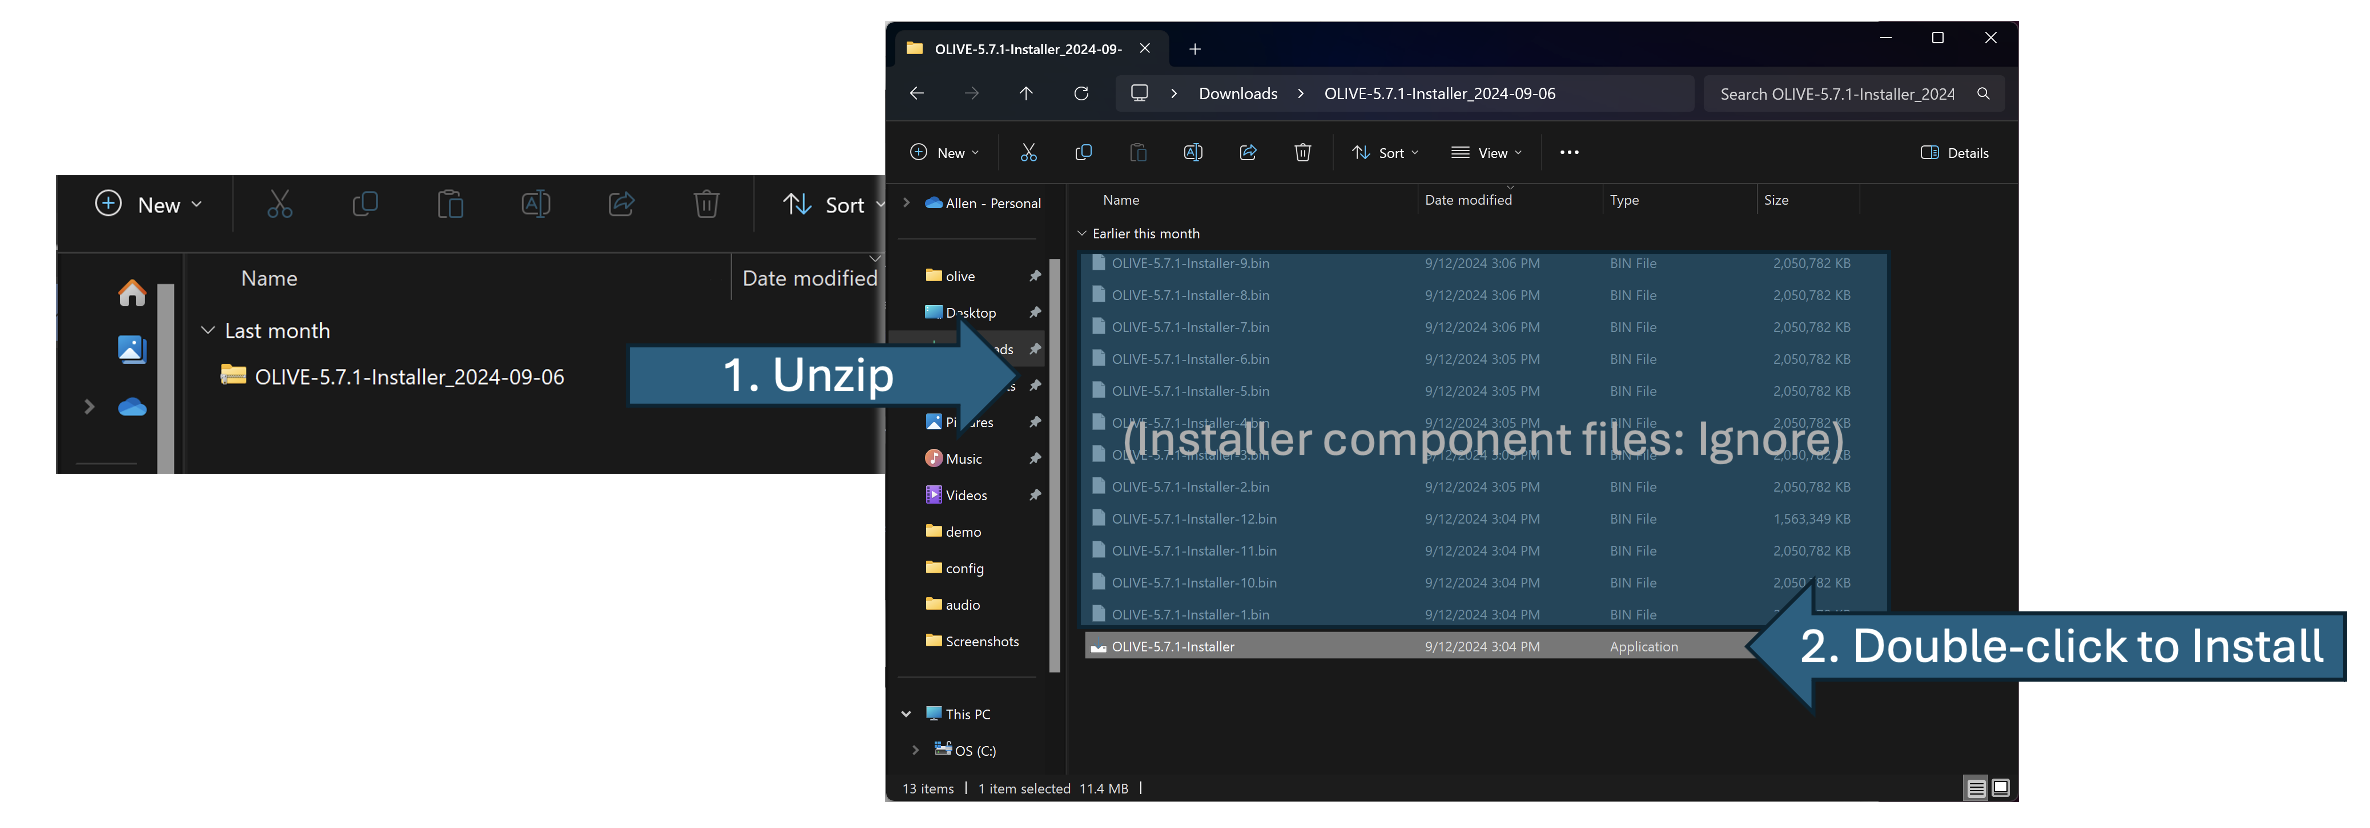Open Home icon in left window sidebar
Image resolution: width=2370 pixels, height=828 pixels.
click(132, 293)
